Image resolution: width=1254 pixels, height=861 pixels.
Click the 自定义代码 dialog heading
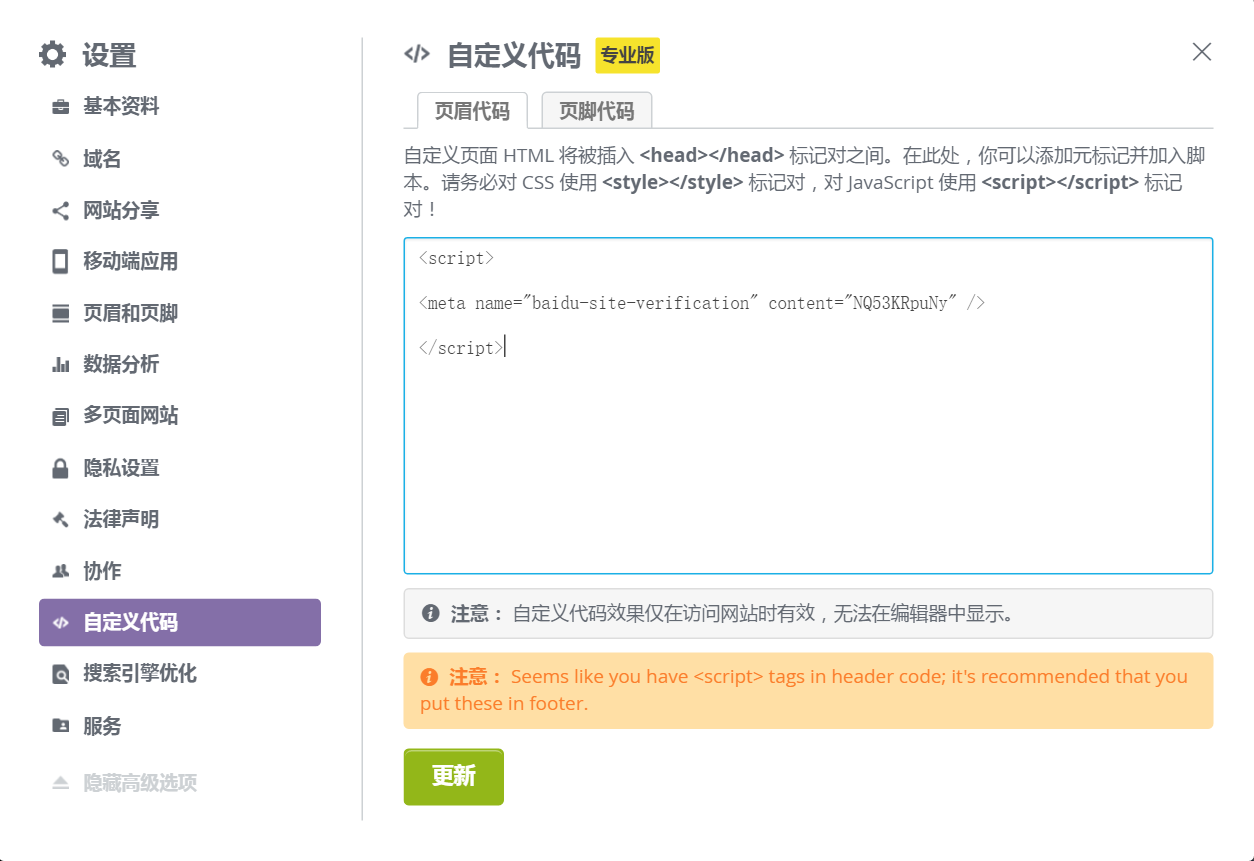[514, 55]
